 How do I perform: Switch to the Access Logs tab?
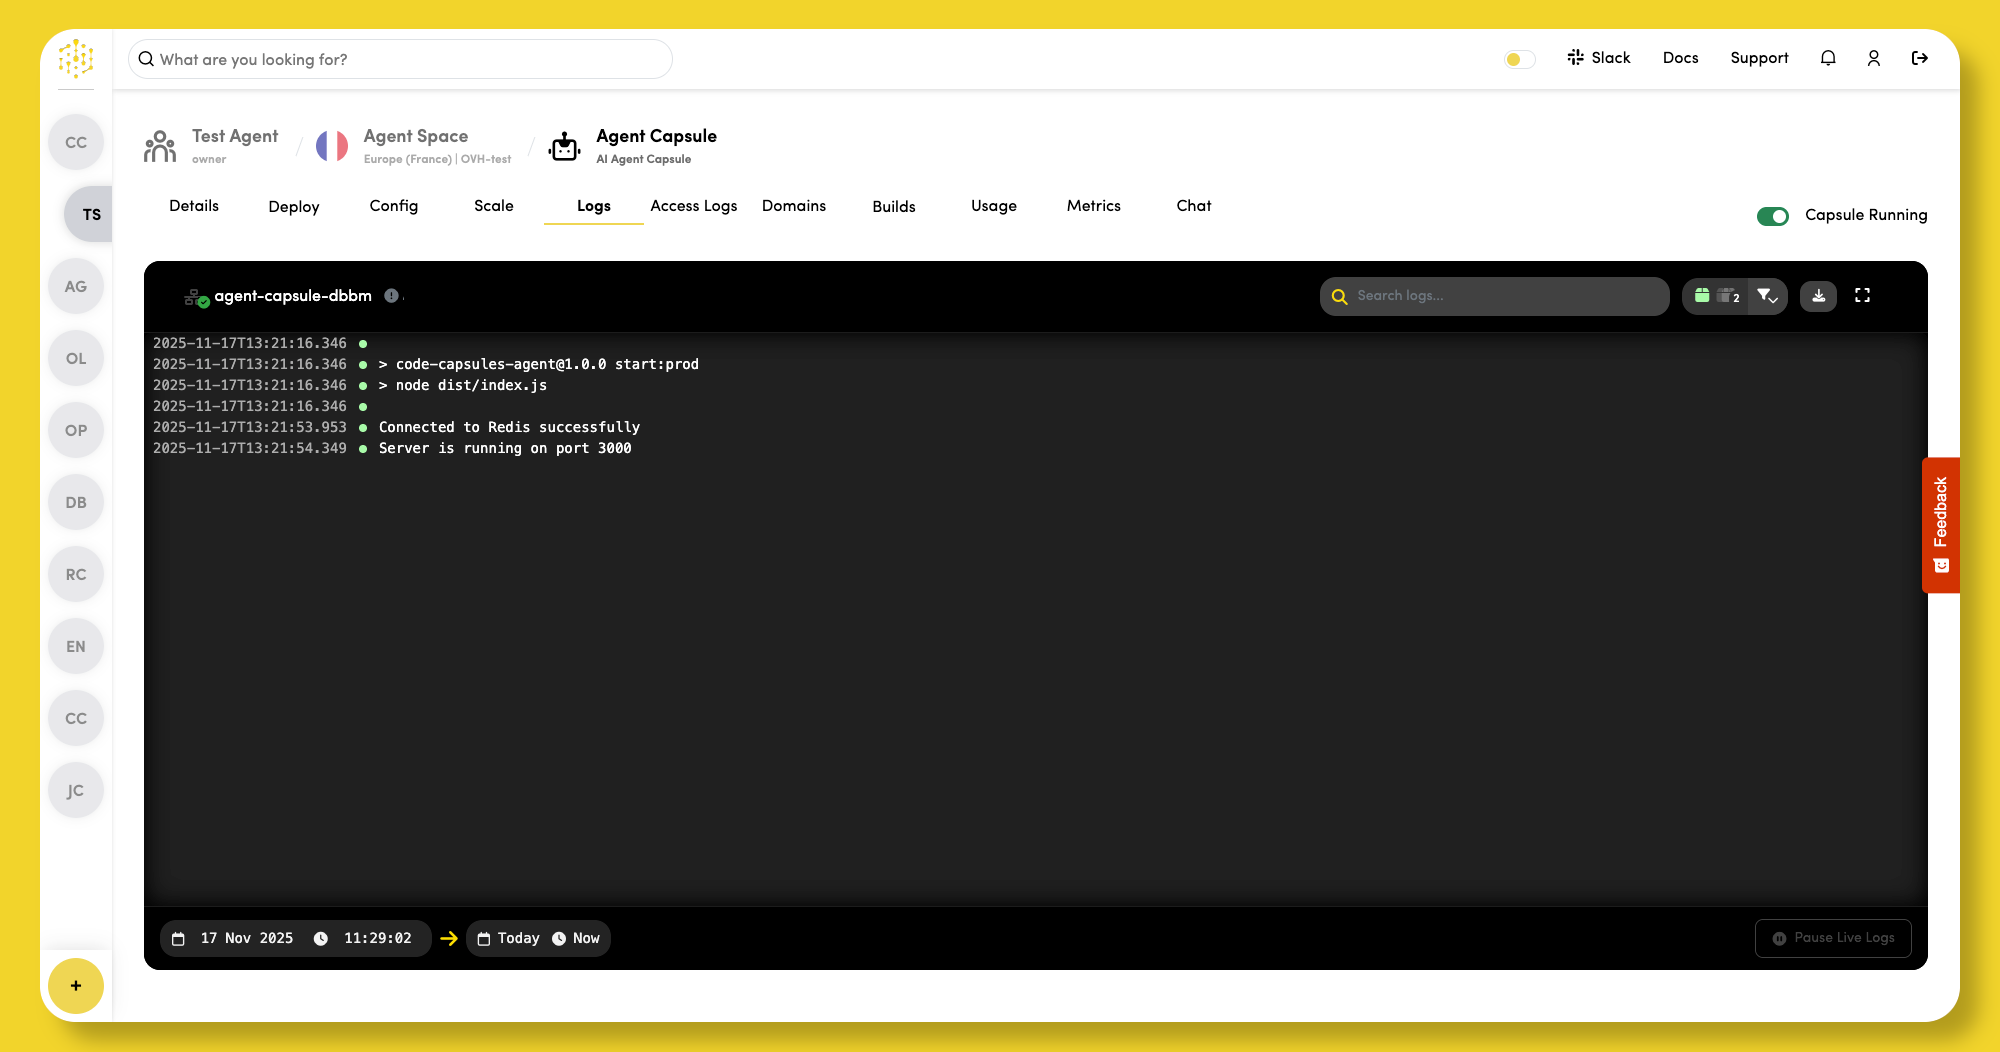click(x=693, y=206)
